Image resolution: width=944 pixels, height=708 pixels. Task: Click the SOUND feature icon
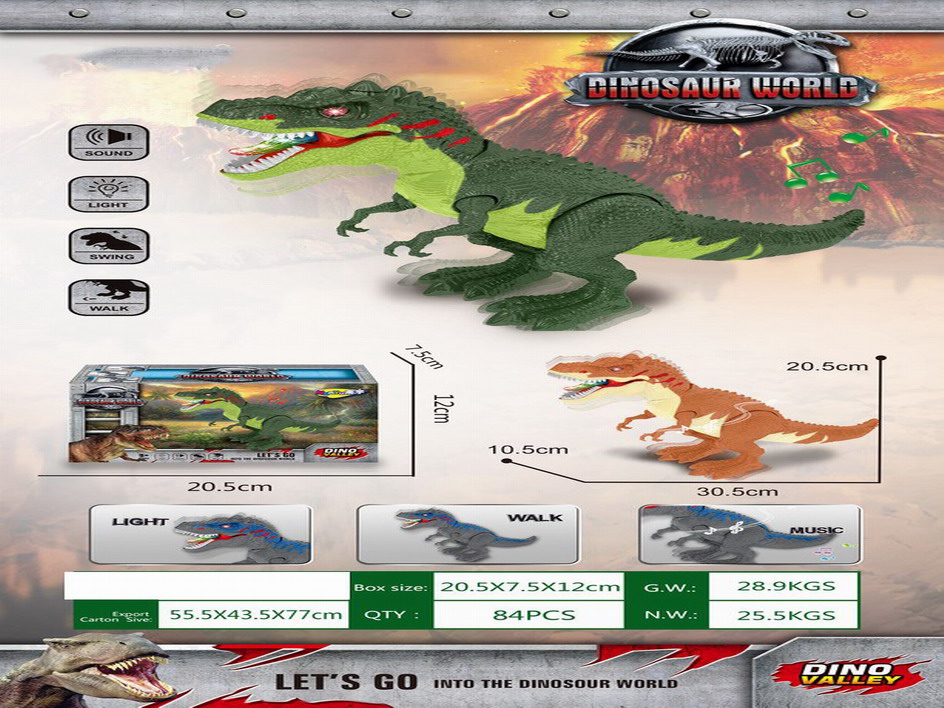108,141
